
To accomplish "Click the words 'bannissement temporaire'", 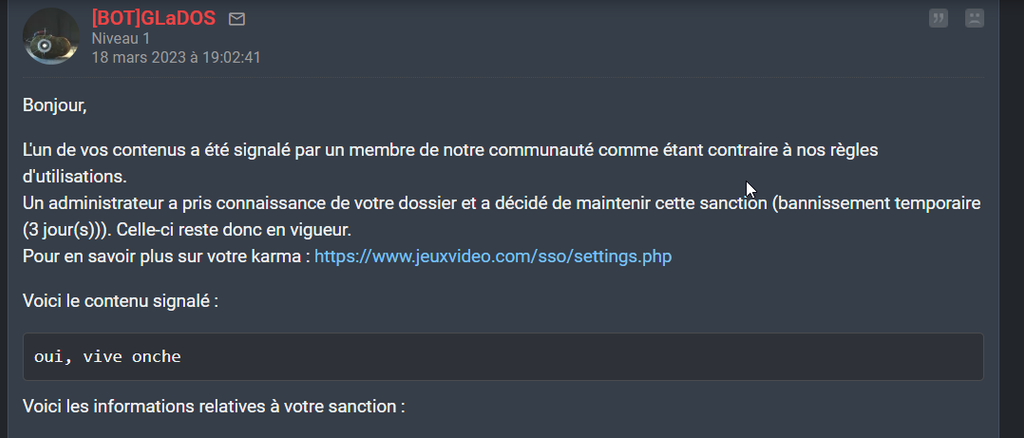I will [x=880, y=204].
